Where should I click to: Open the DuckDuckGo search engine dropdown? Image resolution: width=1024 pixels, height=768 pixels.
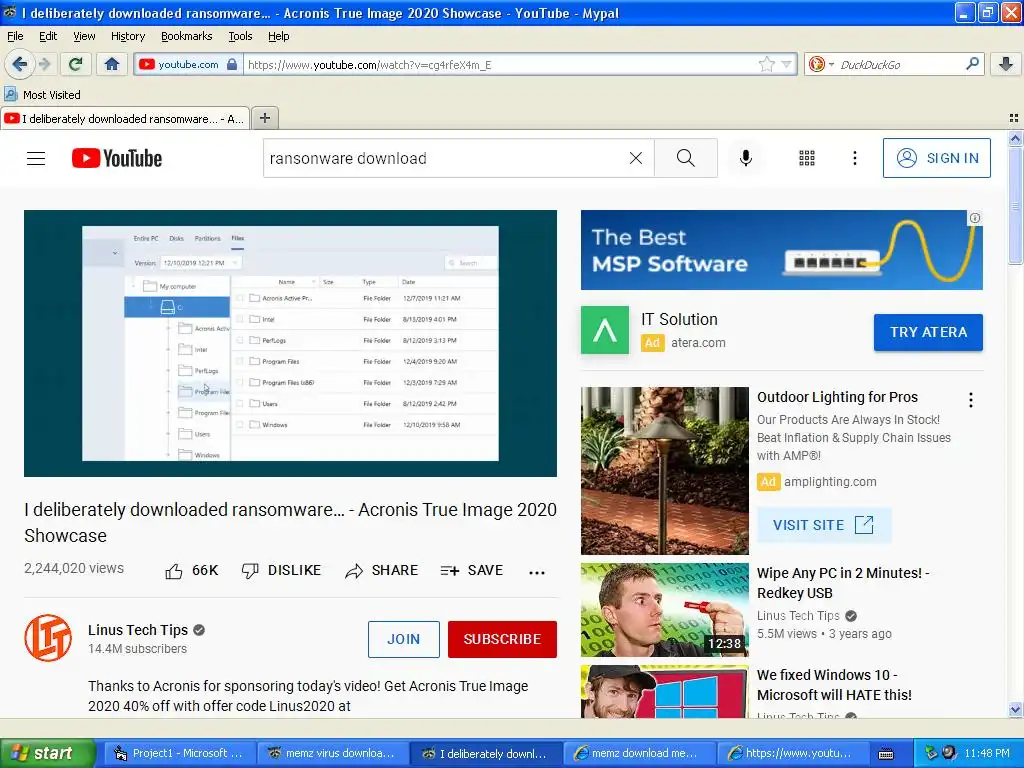(820, 64)
